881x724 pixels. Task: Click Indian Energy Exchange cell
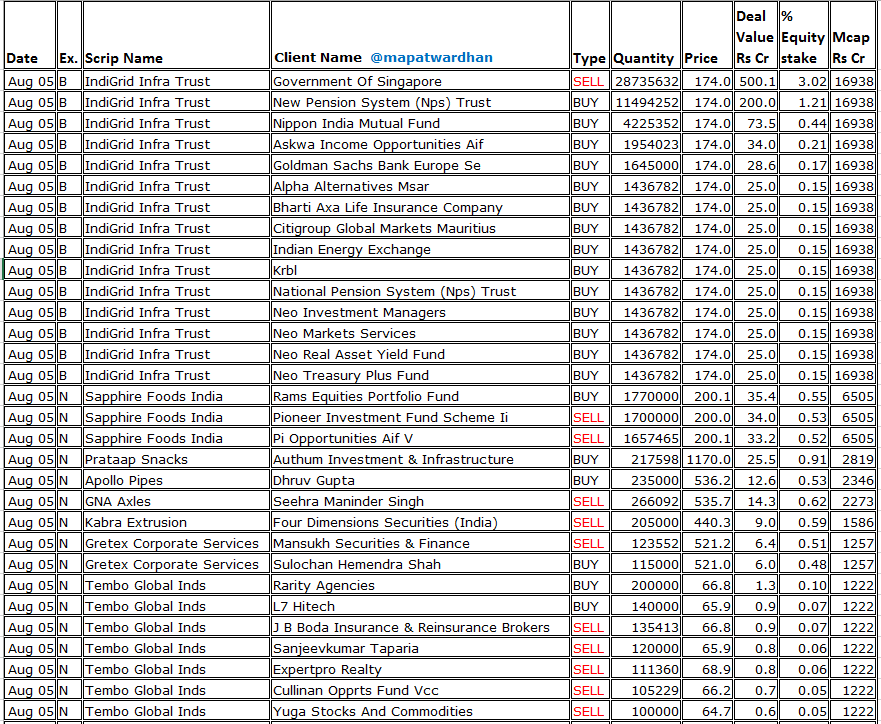420,249
